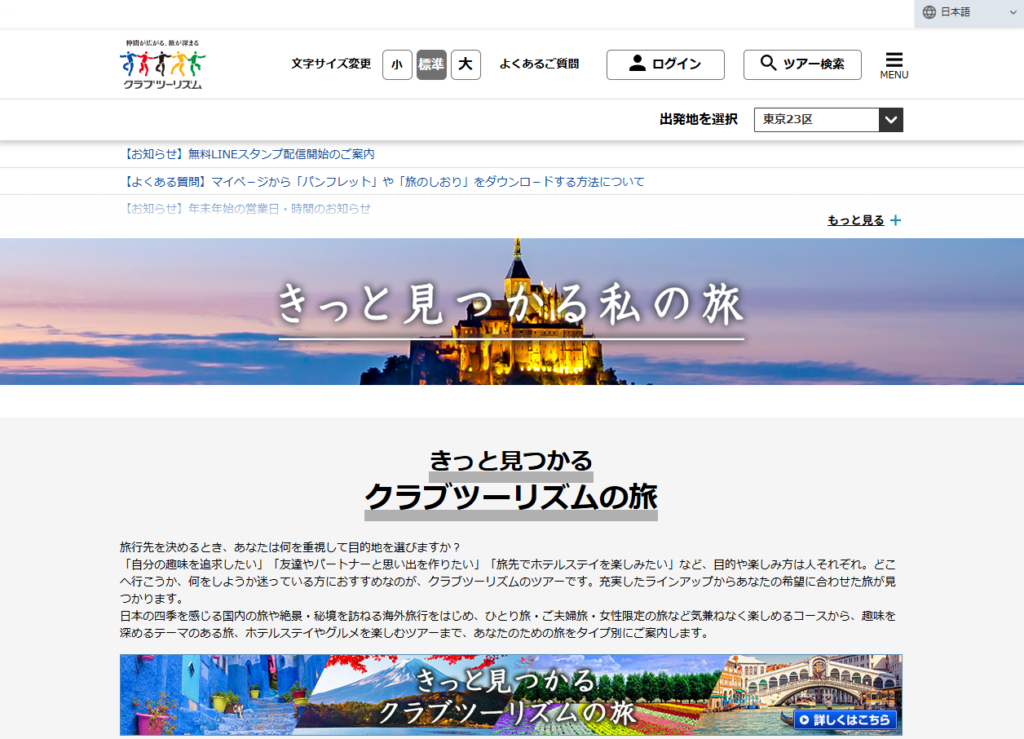This screenshot has height=739, width=1024.
Task: Set text size to 小
Action: (x=397, y=65)
